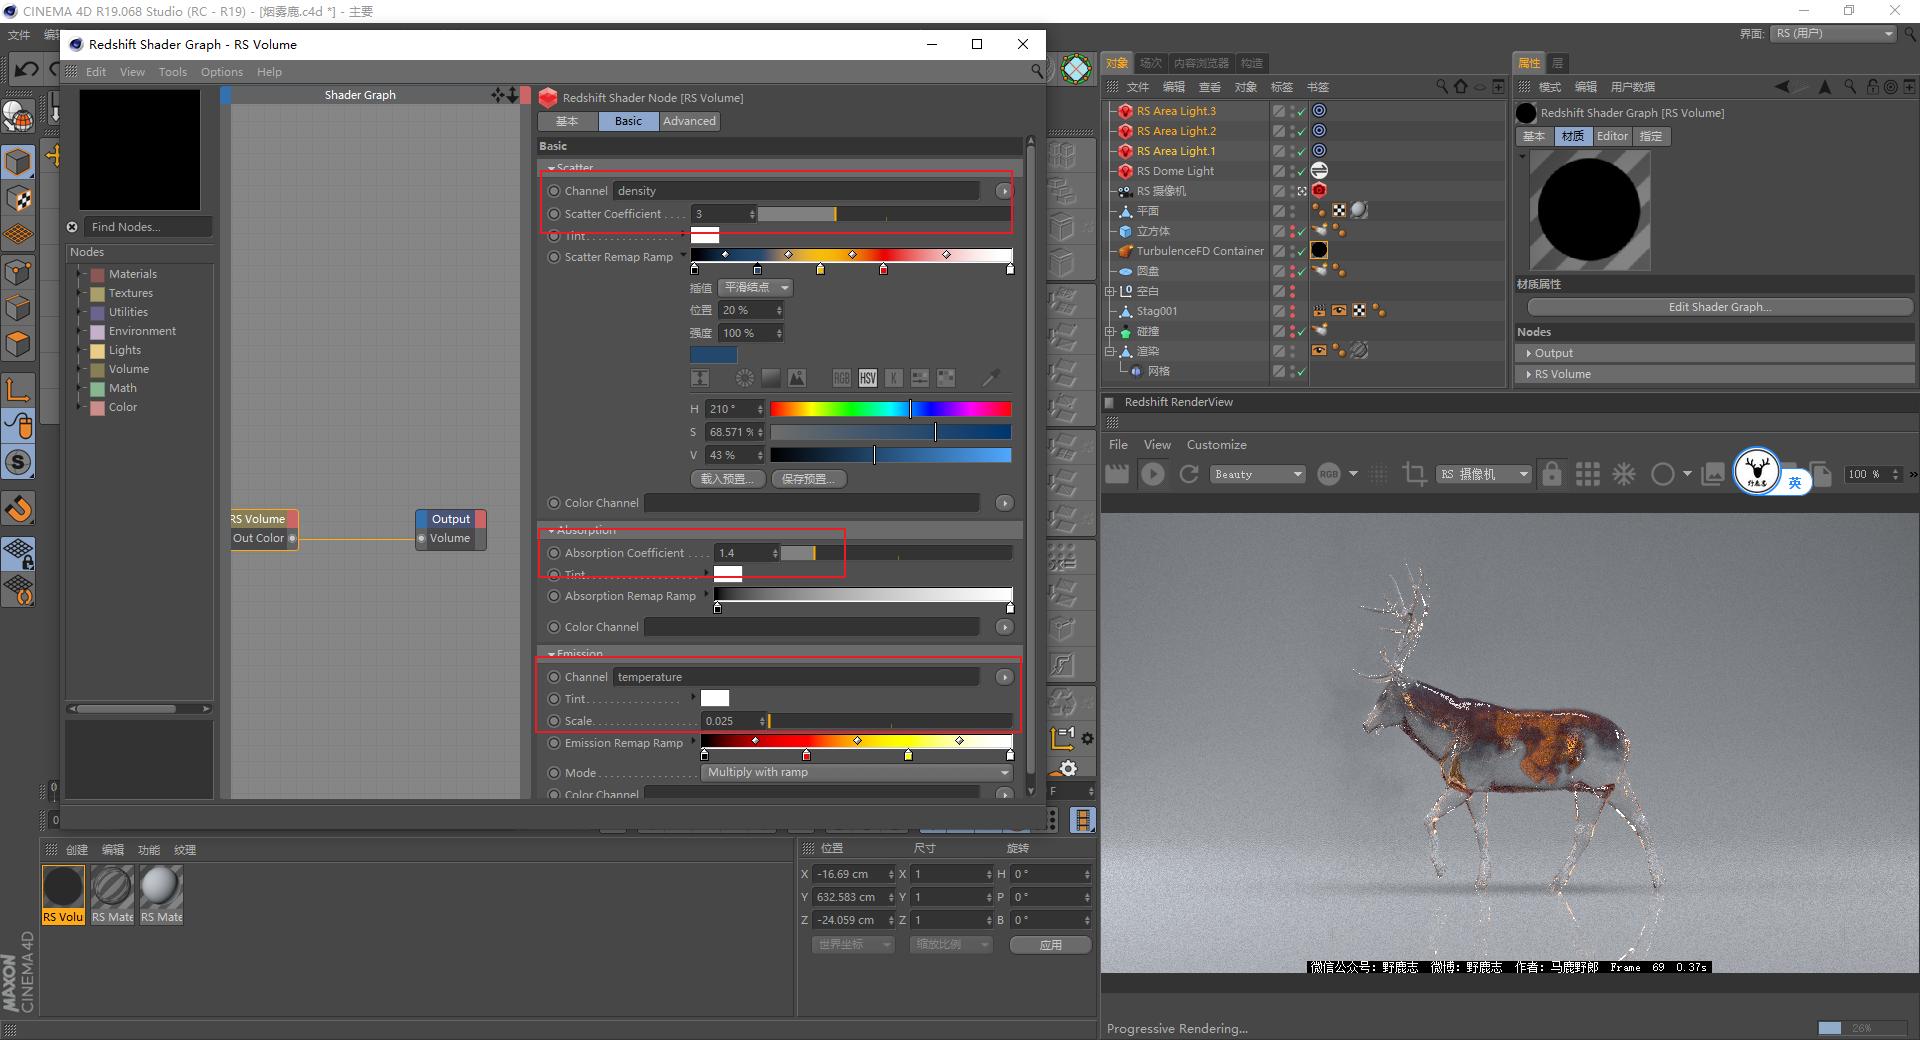Select the RGB display mode in RenderView
1920x1040 pixels.
click(x=1328, y=474)
